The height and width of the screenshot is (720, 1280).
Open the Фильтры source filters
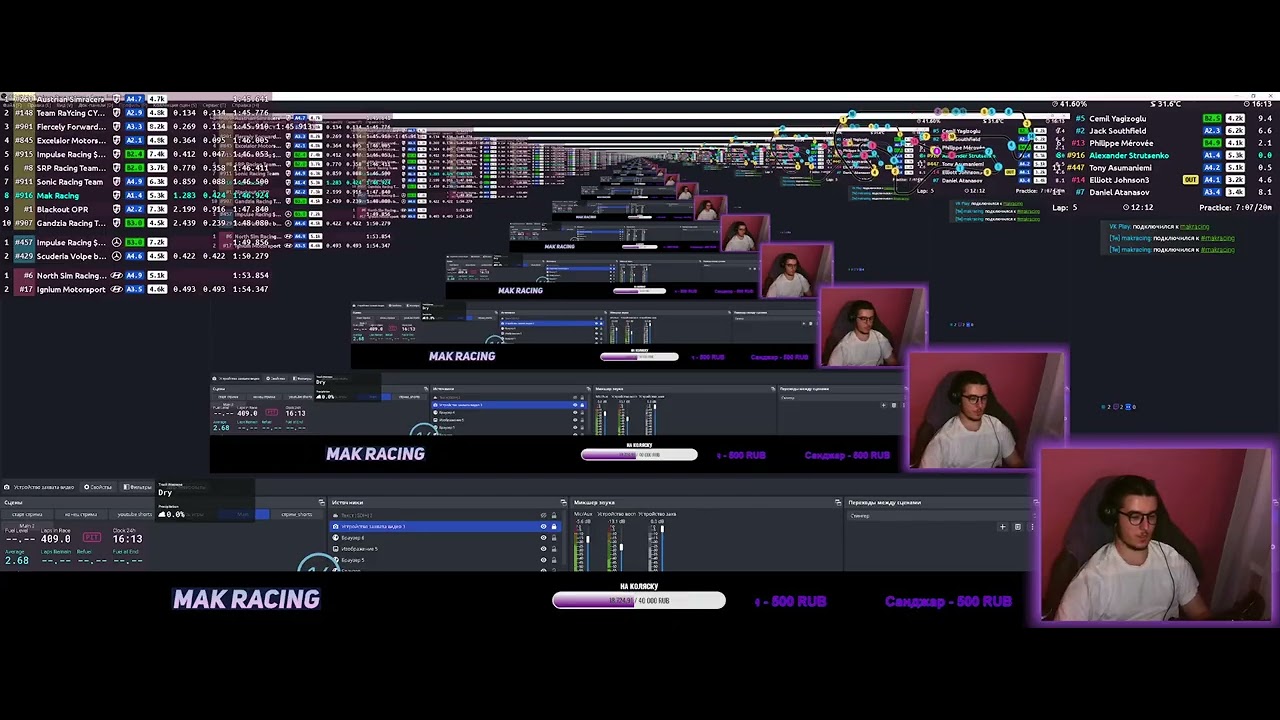point(137,487)
